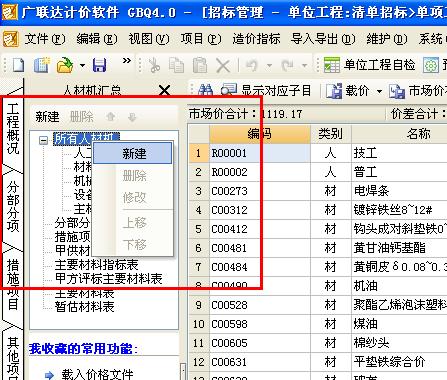Viewport: 447px width, 380px height.
Task: Select cell R00002 in 编码 column
Action: (x=260, y=172)
